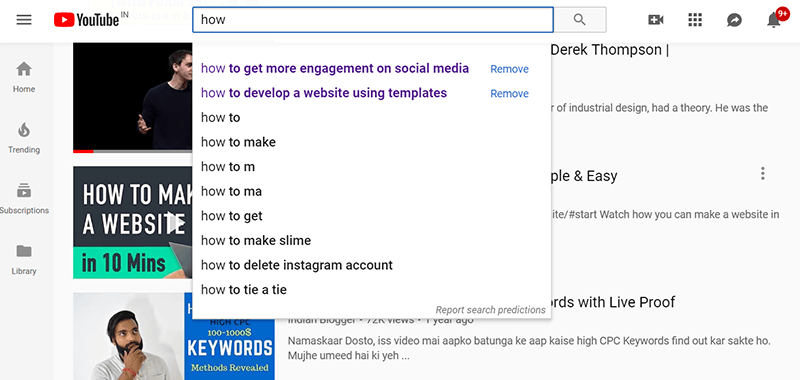Select 'how to develop a website using templates'

coord(324,93)
